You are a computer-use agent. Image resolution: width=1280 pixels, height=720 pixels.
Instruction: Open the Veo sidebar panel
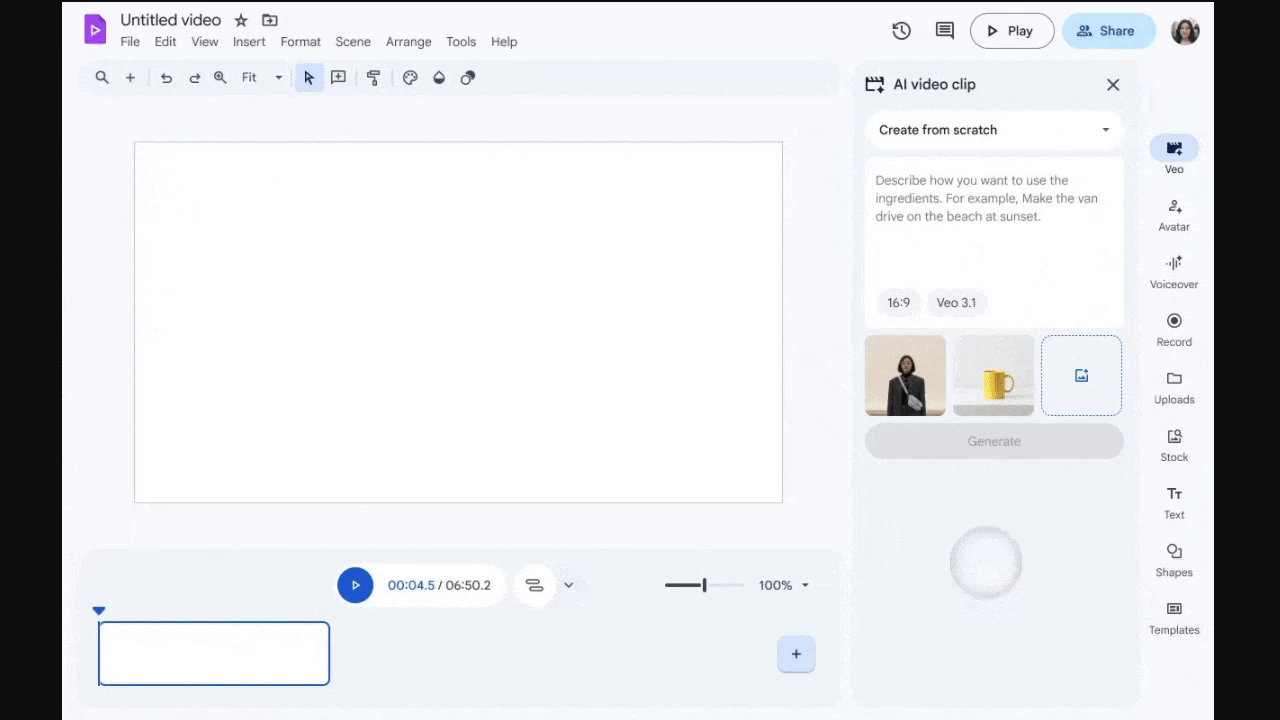point(1174,155)
